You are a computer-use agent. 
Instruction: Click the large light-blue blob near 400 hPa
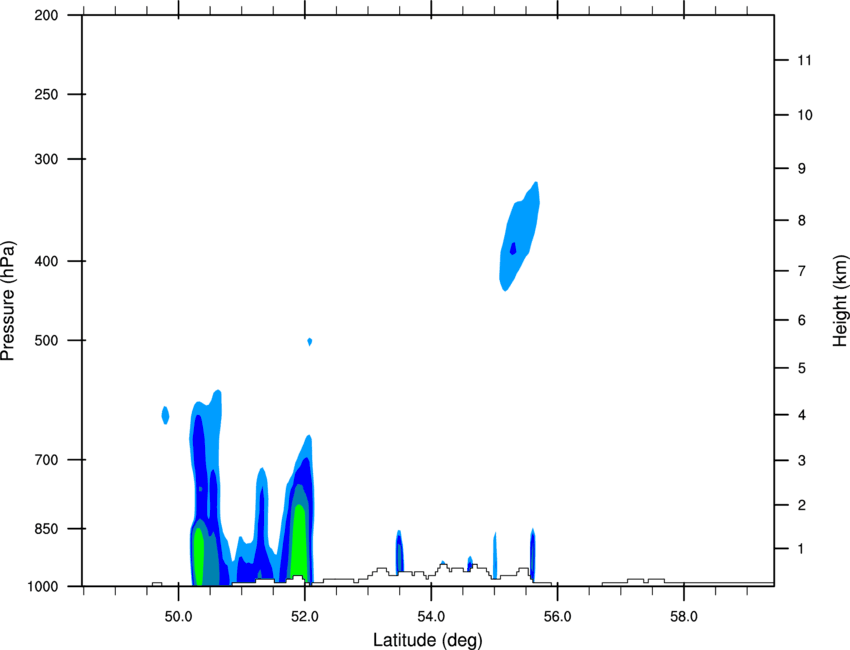519,236
